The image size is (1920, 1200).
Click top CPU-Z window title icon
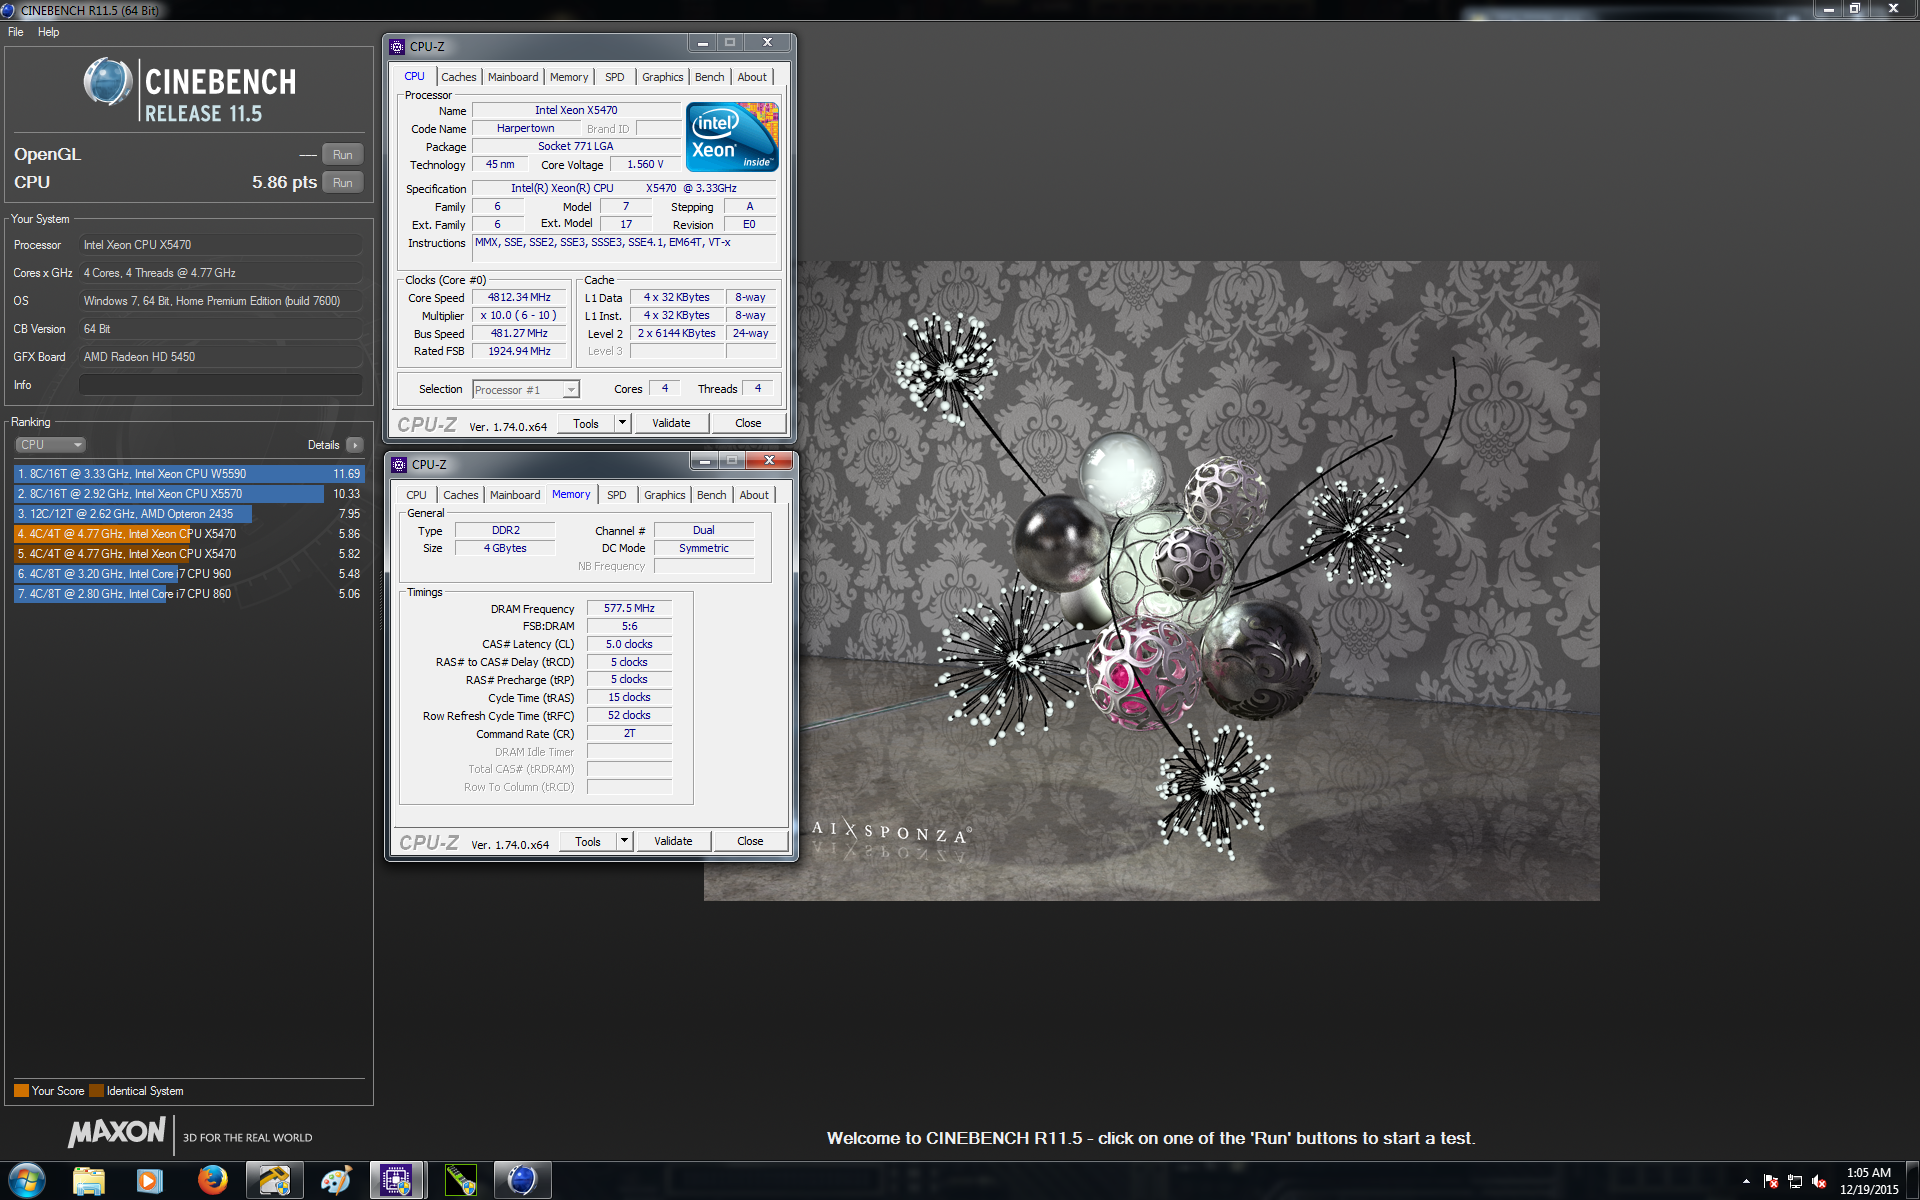pyautogui.click(x=397, y=46)
